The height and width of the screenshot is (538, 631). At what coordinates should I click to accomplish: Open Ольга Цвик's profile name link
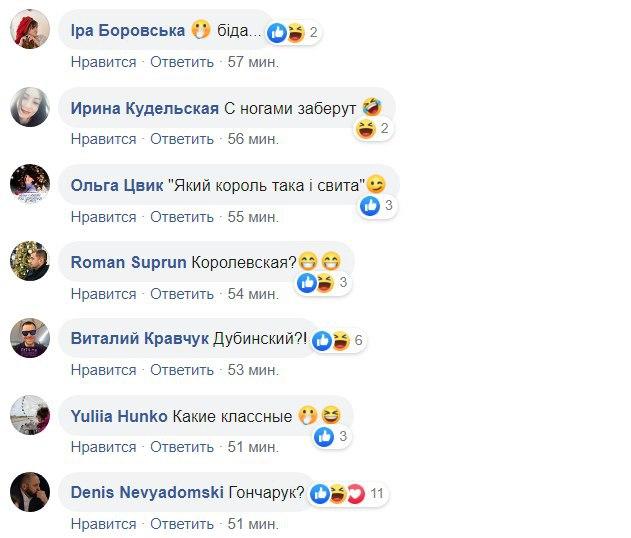114,185
